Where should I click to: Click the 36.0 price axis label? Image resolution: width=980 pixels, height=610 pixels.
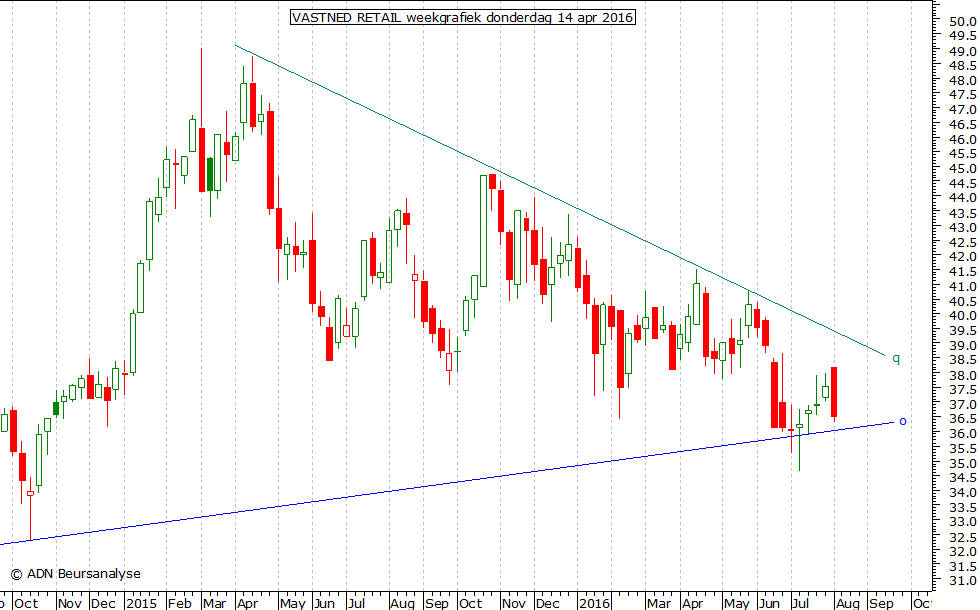pos(963,434)
